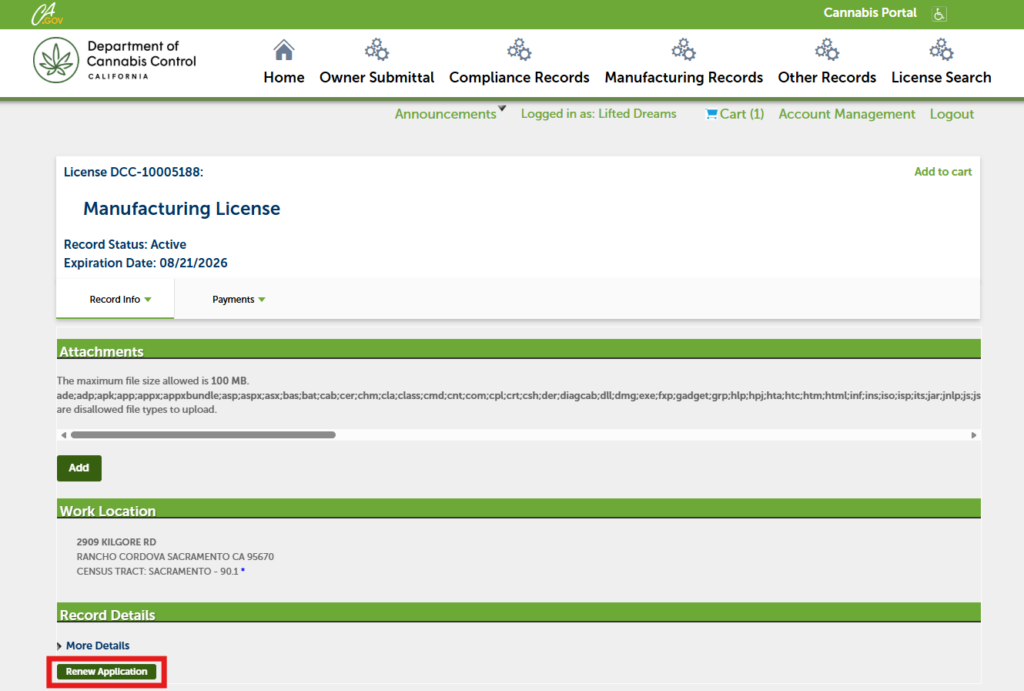Expand the Announcements dropdown
This screenshot has height=691, width=1024.
(450, 114)
